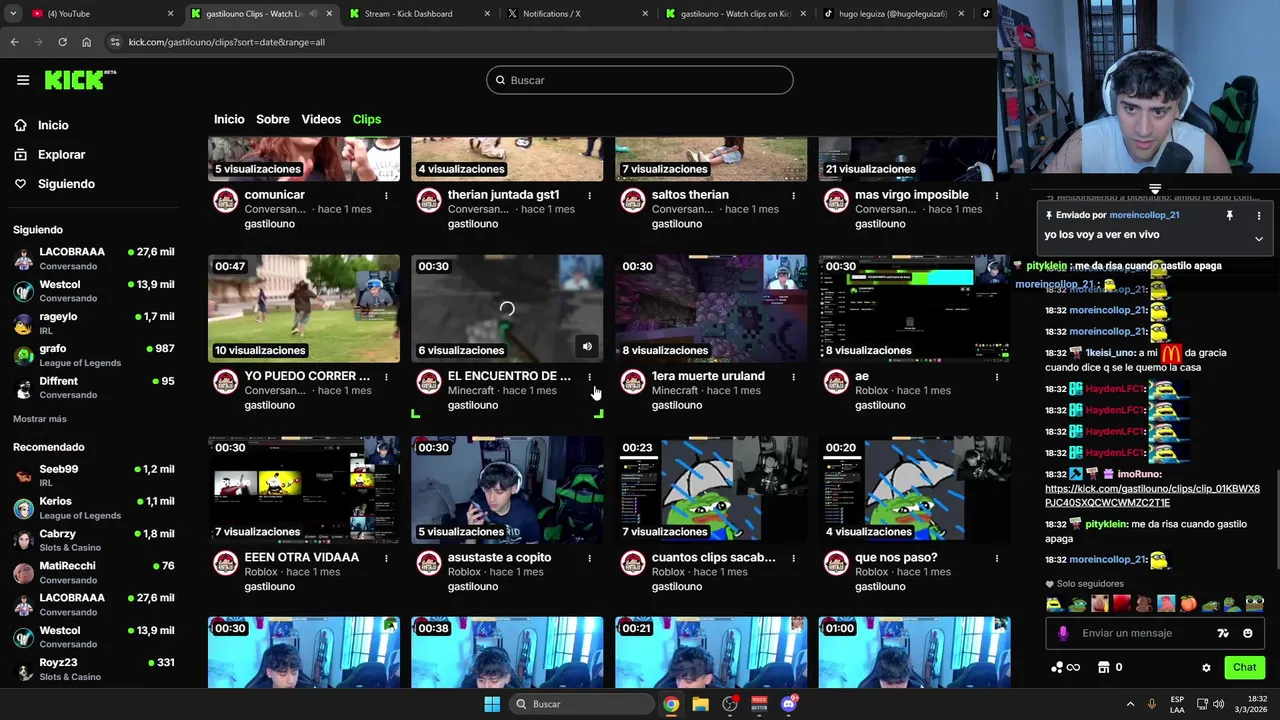Switch to the Videos channel tab

click(x=321, y=119)
